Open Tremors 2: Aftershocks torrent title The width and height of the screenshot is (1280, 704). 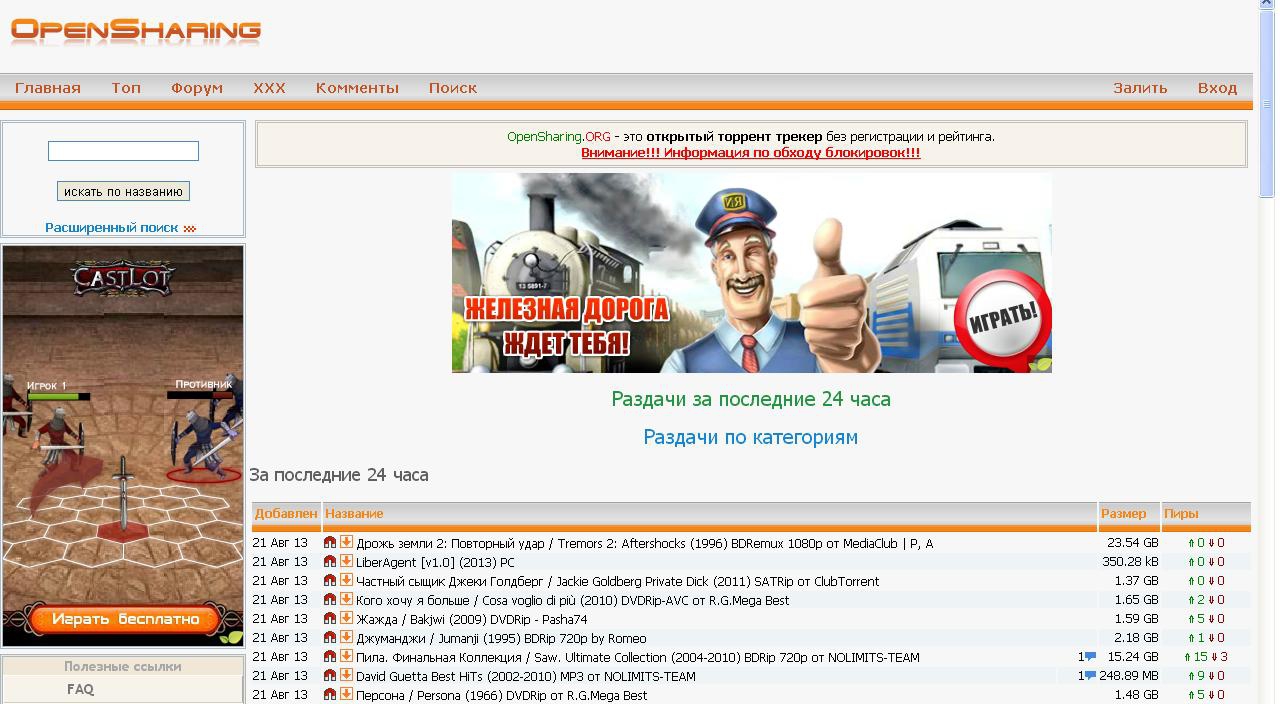pyautogui.click(x=645, y=543)
